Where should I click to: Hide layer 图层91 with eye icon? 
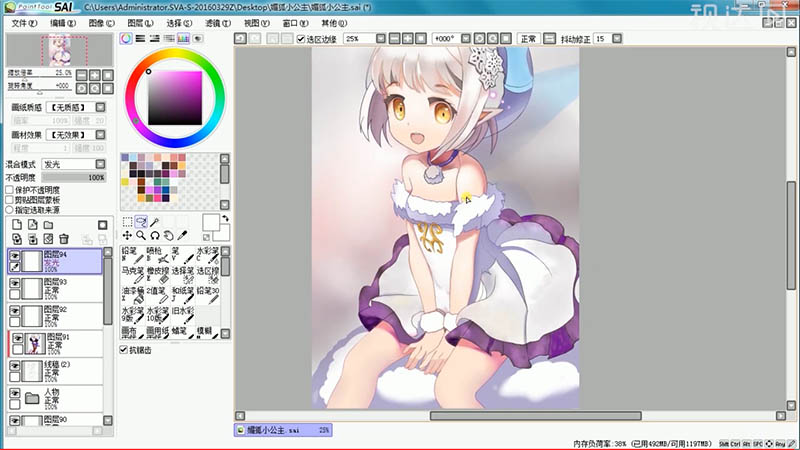pos(18,338)
